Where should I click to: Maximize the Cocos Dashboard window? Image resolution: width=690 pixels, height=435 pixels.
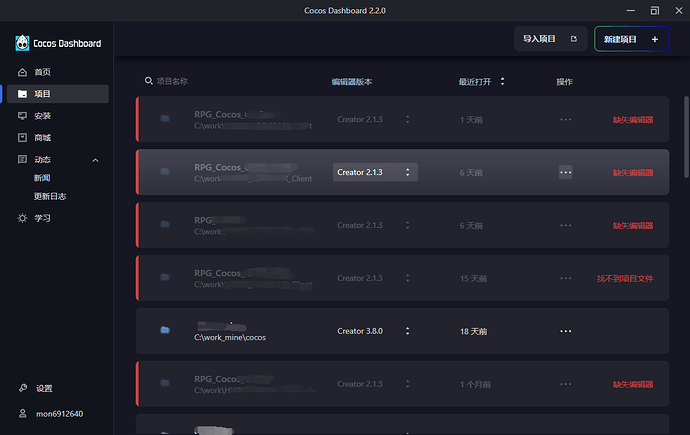655,11
